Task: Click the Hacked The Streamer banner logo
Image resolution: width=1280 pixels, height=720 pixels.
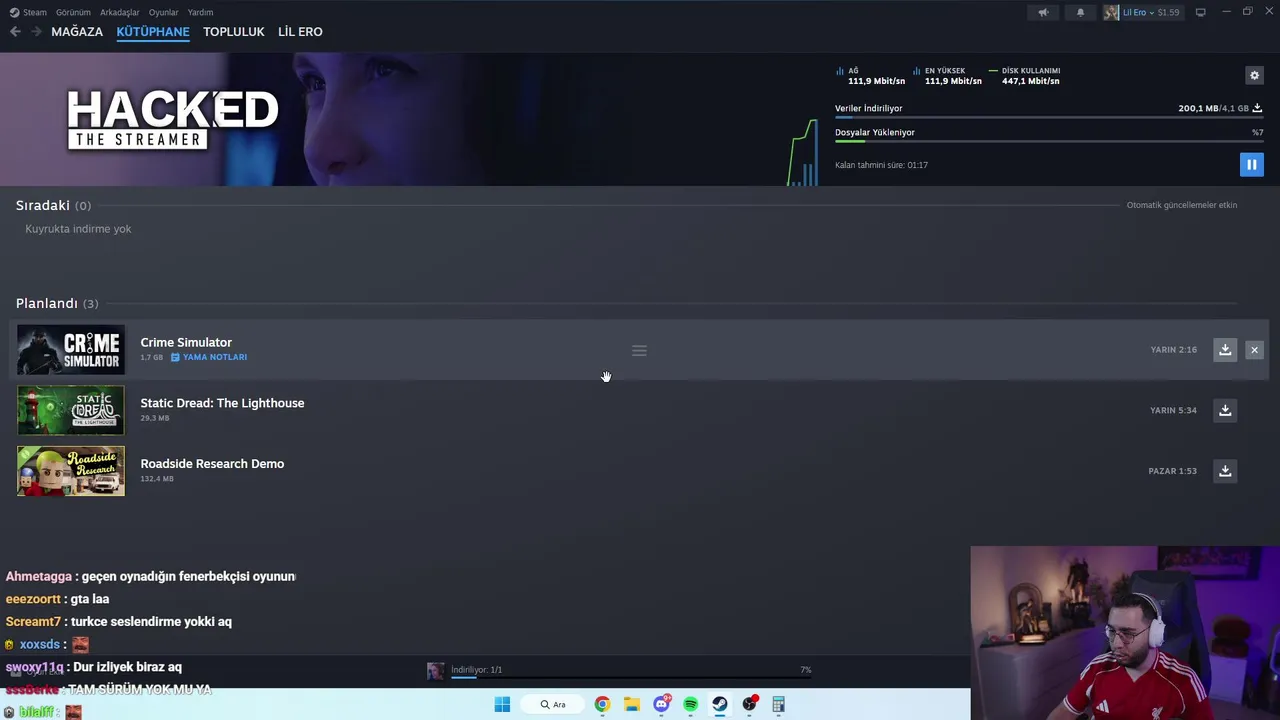Action: [172, 119]
